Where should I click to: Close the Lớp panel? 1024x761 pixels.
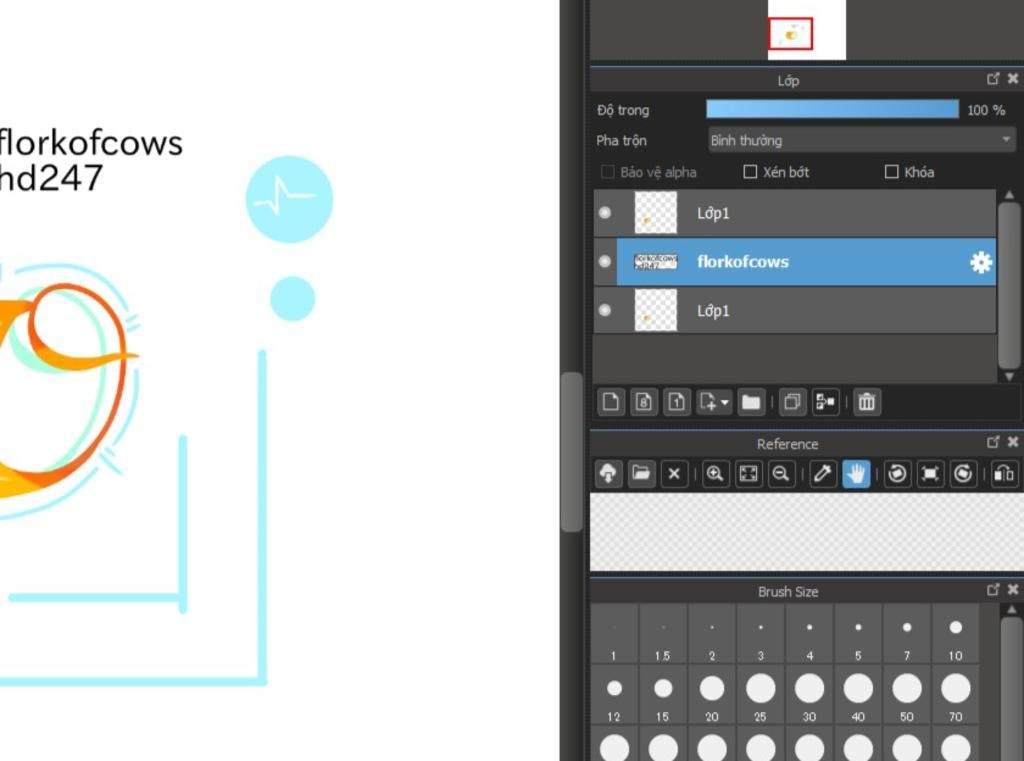click(1013, 79)
